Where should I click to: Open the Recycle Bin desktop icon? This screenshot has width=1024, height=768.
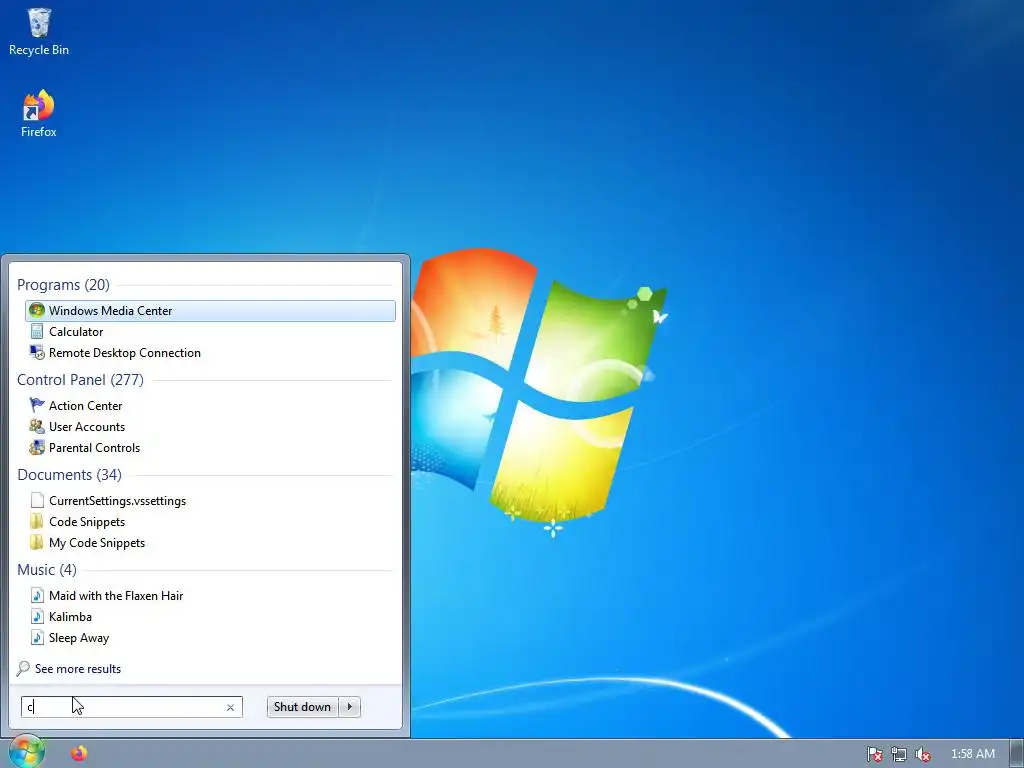(x=39, y=31)
